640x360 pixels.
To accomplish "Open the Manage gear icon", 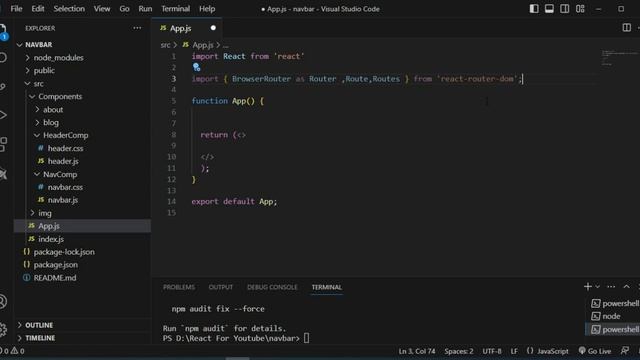I will point(3,329).
